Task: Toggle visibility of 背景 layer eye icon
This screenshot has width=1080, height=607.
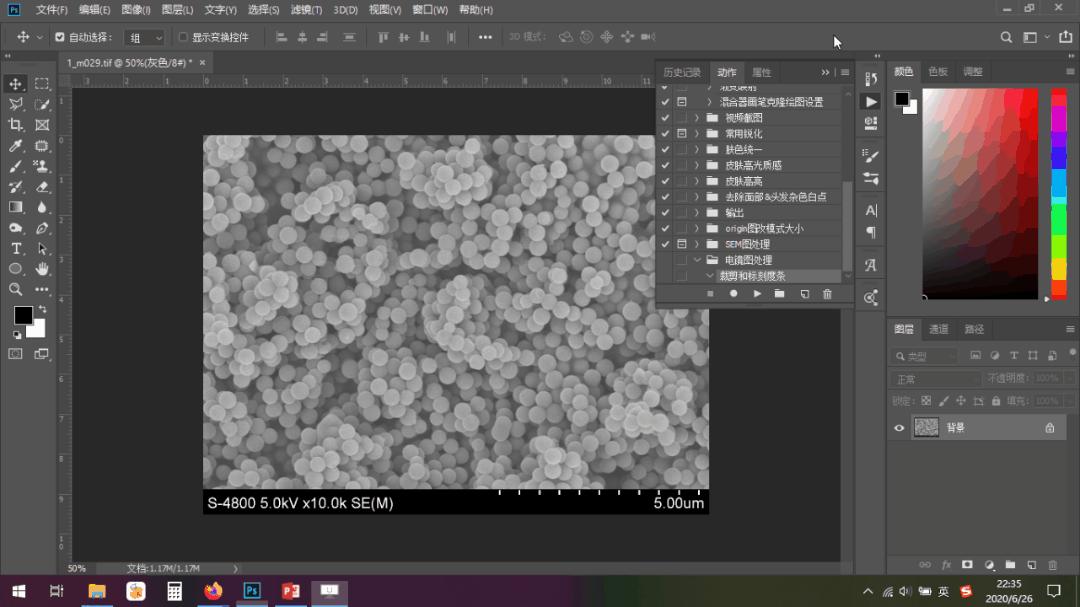Action: [899, 427]
